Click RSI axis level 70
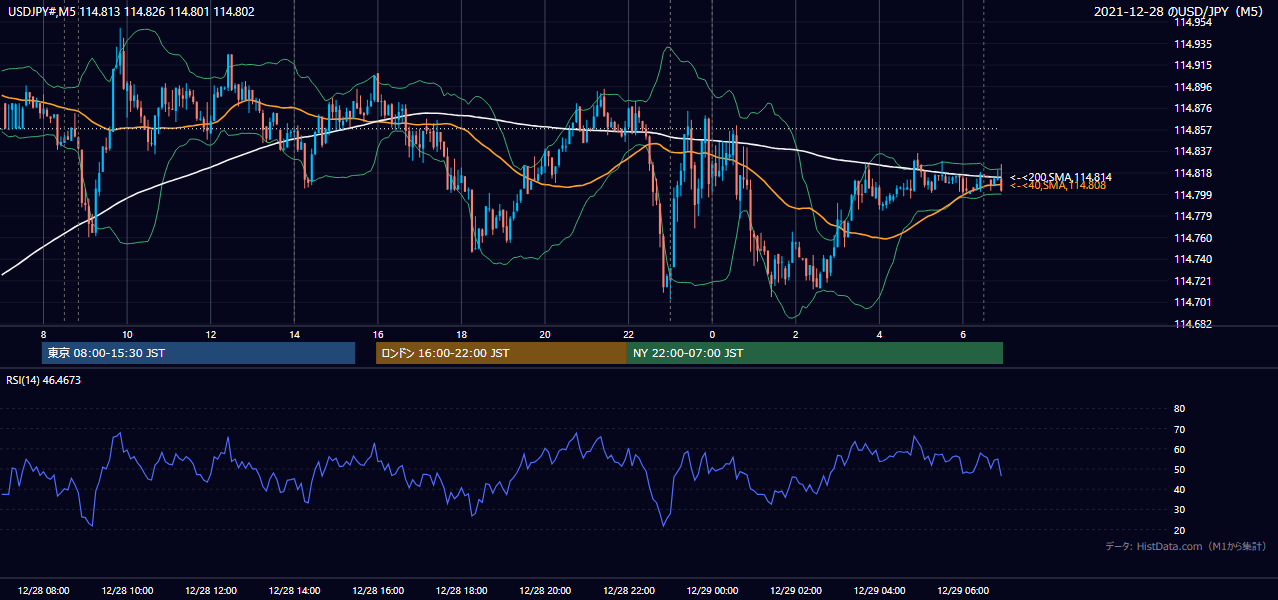This screenshot has width=1278, height=600. [1179, 429]
